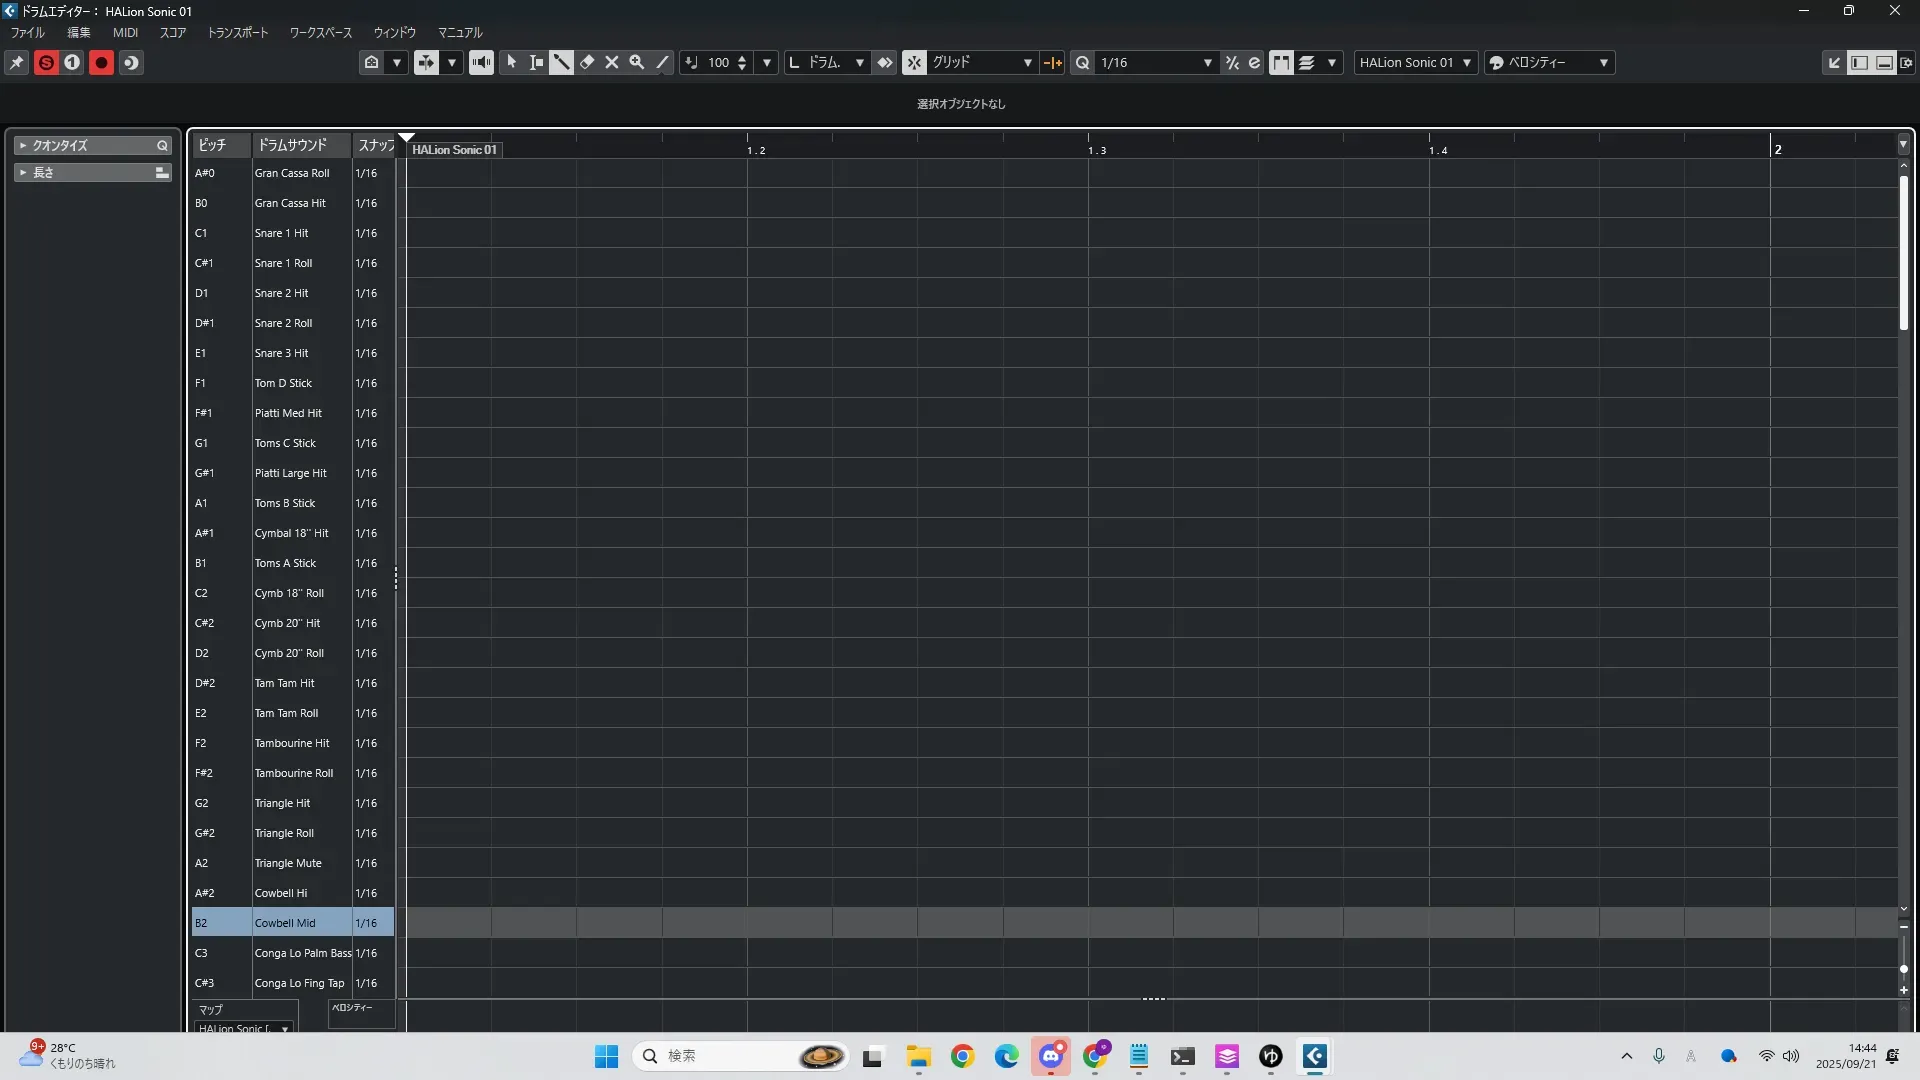The height and width of the screenshot is (1080, 1920).
Task: Click the Snap to Zero Crossing icon
Action: coord(1052,62)
